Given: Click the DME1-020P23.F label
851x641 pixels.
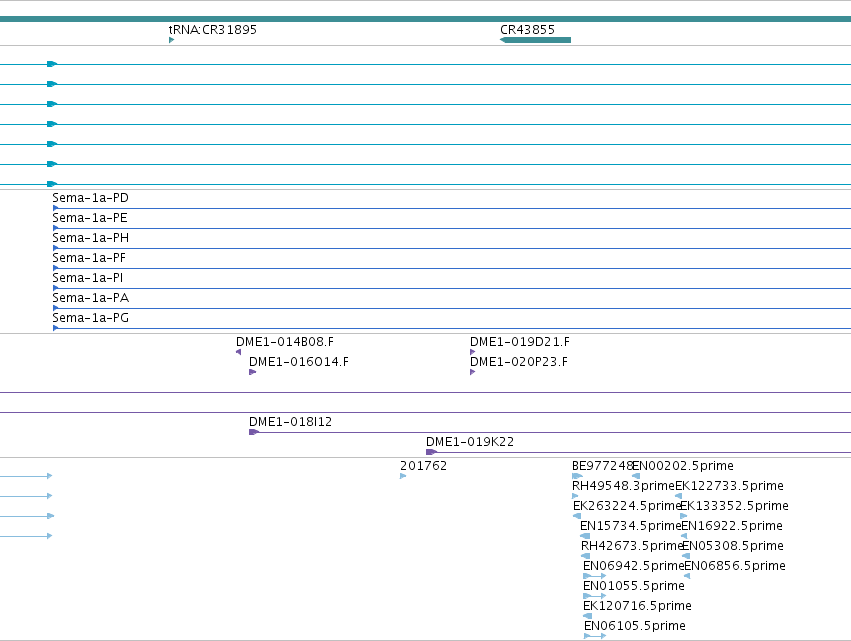Looking at the screenshot, I should coord(519,362).
